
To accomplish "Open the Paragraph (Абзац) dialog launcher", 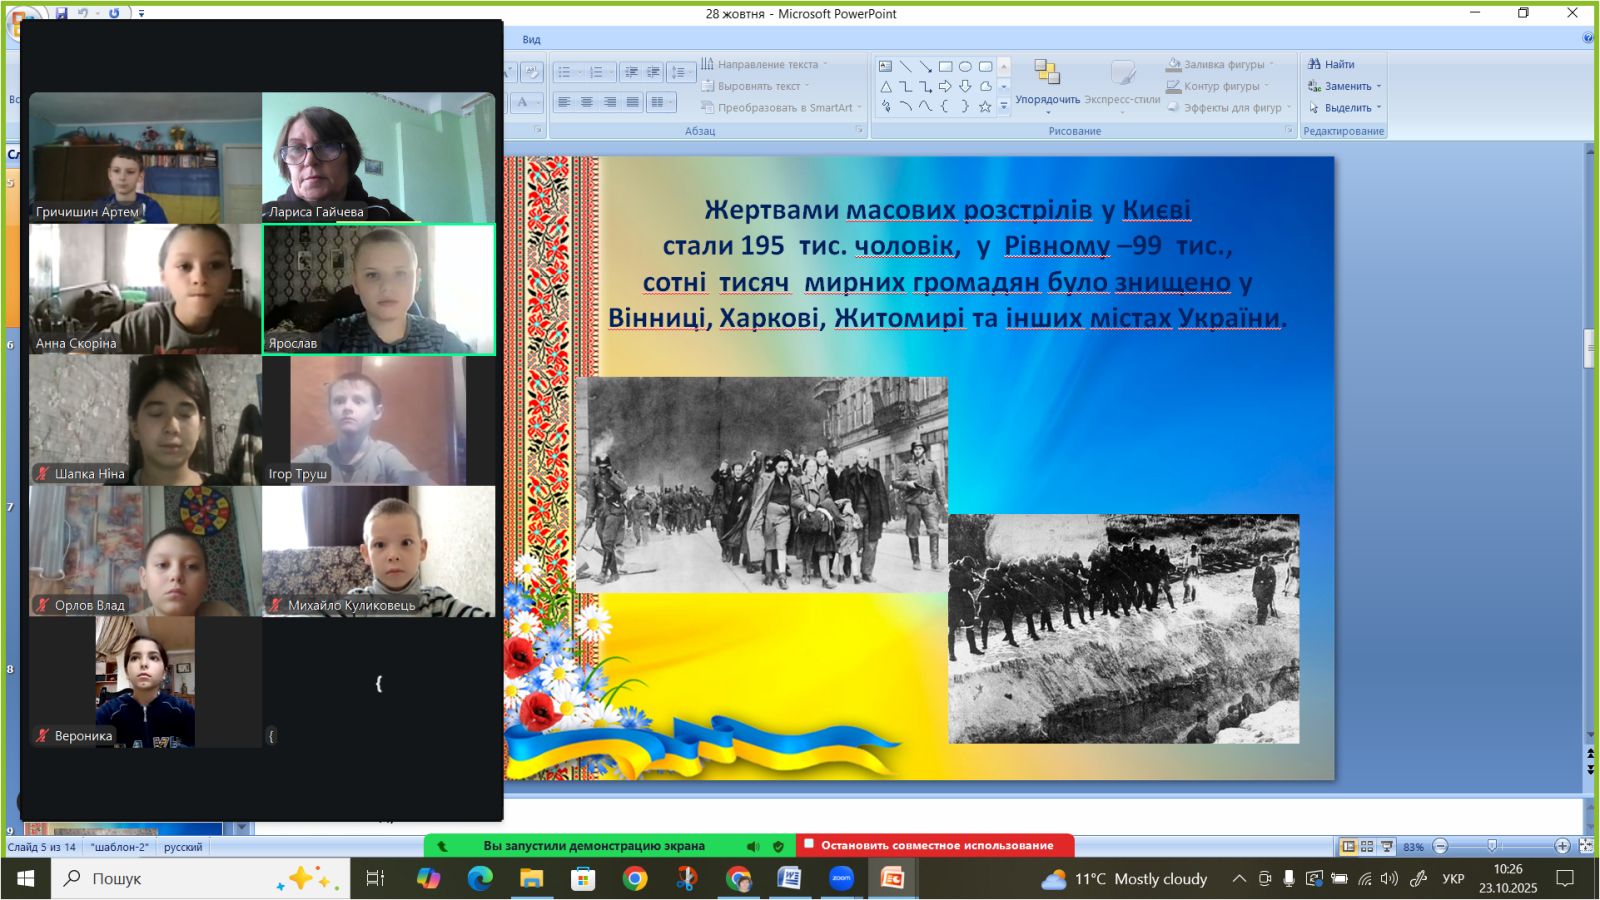I will pyautogui.click(x=859, y=130).
